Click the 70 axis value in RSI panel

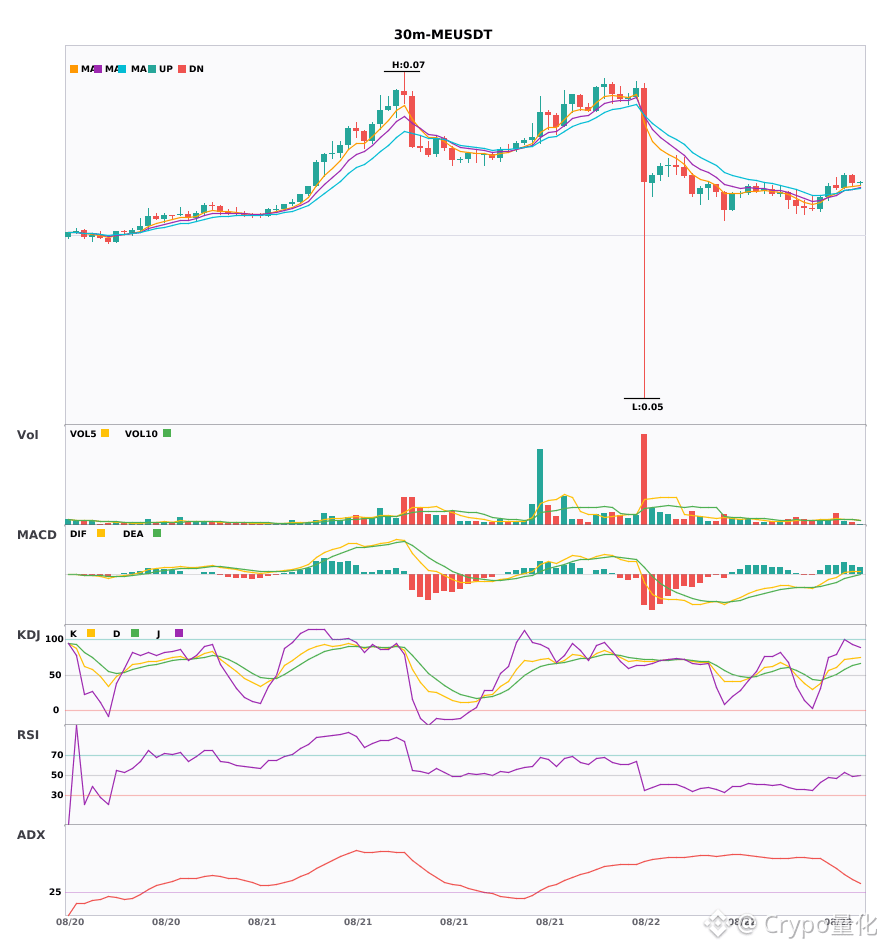(57, 755)
